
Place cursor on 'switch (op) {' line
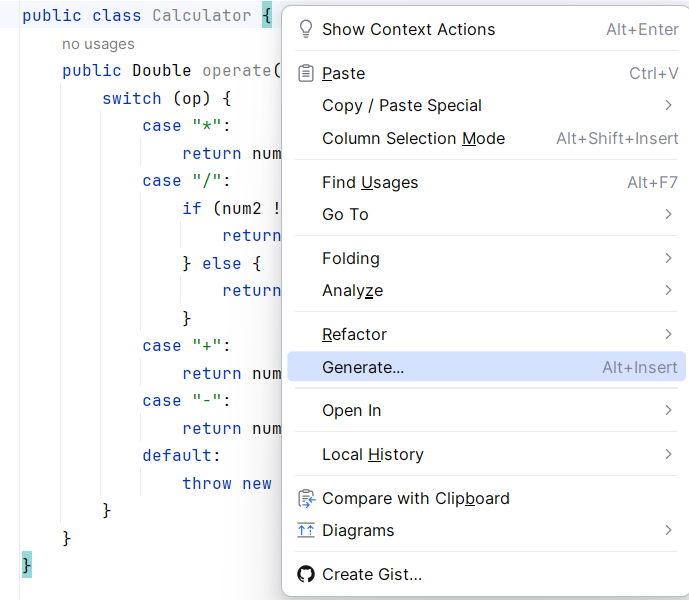click(x=167, y=98)
